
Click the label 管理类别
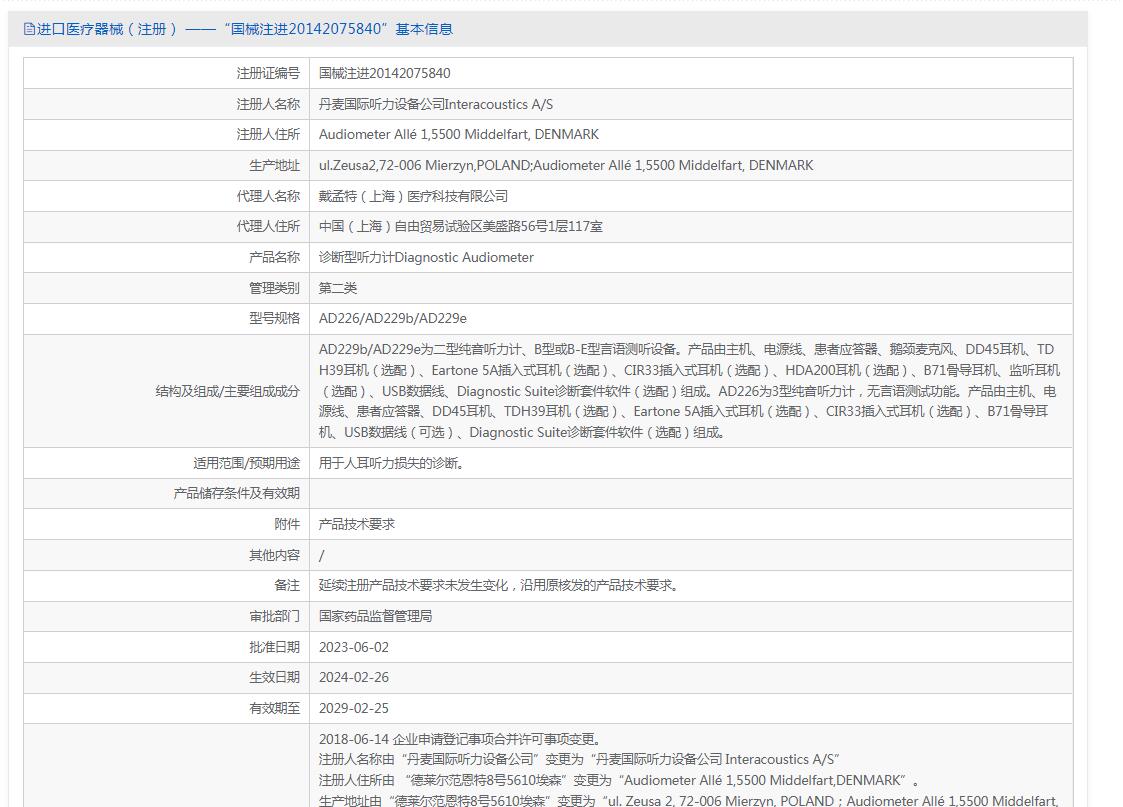pyautogui.click(x=274, y=288)
